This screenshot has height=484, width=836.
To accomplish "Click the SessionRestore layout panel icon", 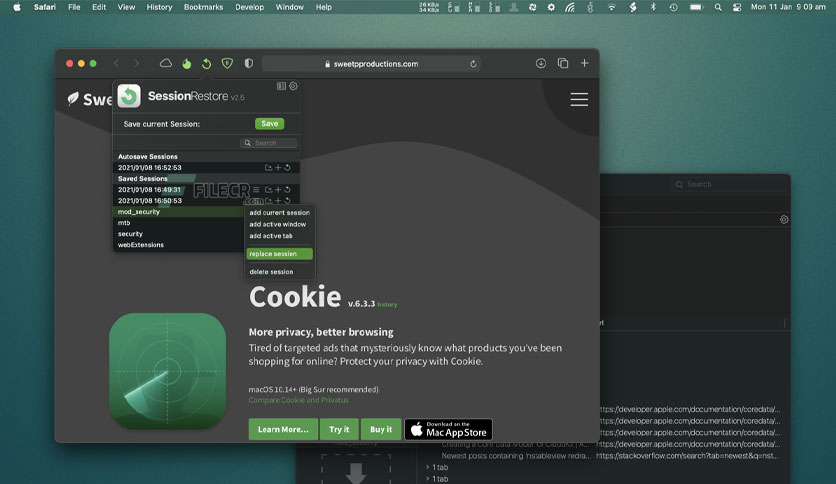I will 282,86.
